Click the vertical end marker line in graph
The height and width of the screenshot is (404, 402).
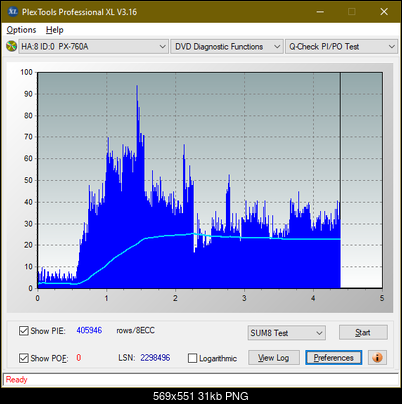pyautogui.click(x=340, y=180)
